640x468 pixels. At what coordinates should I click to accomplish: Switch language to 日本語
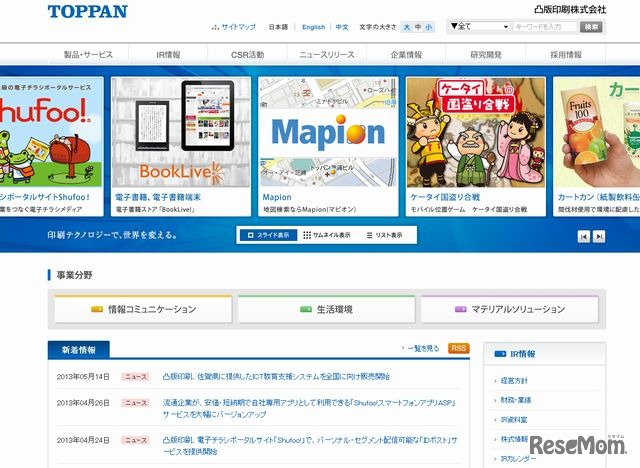click(278, 27)
